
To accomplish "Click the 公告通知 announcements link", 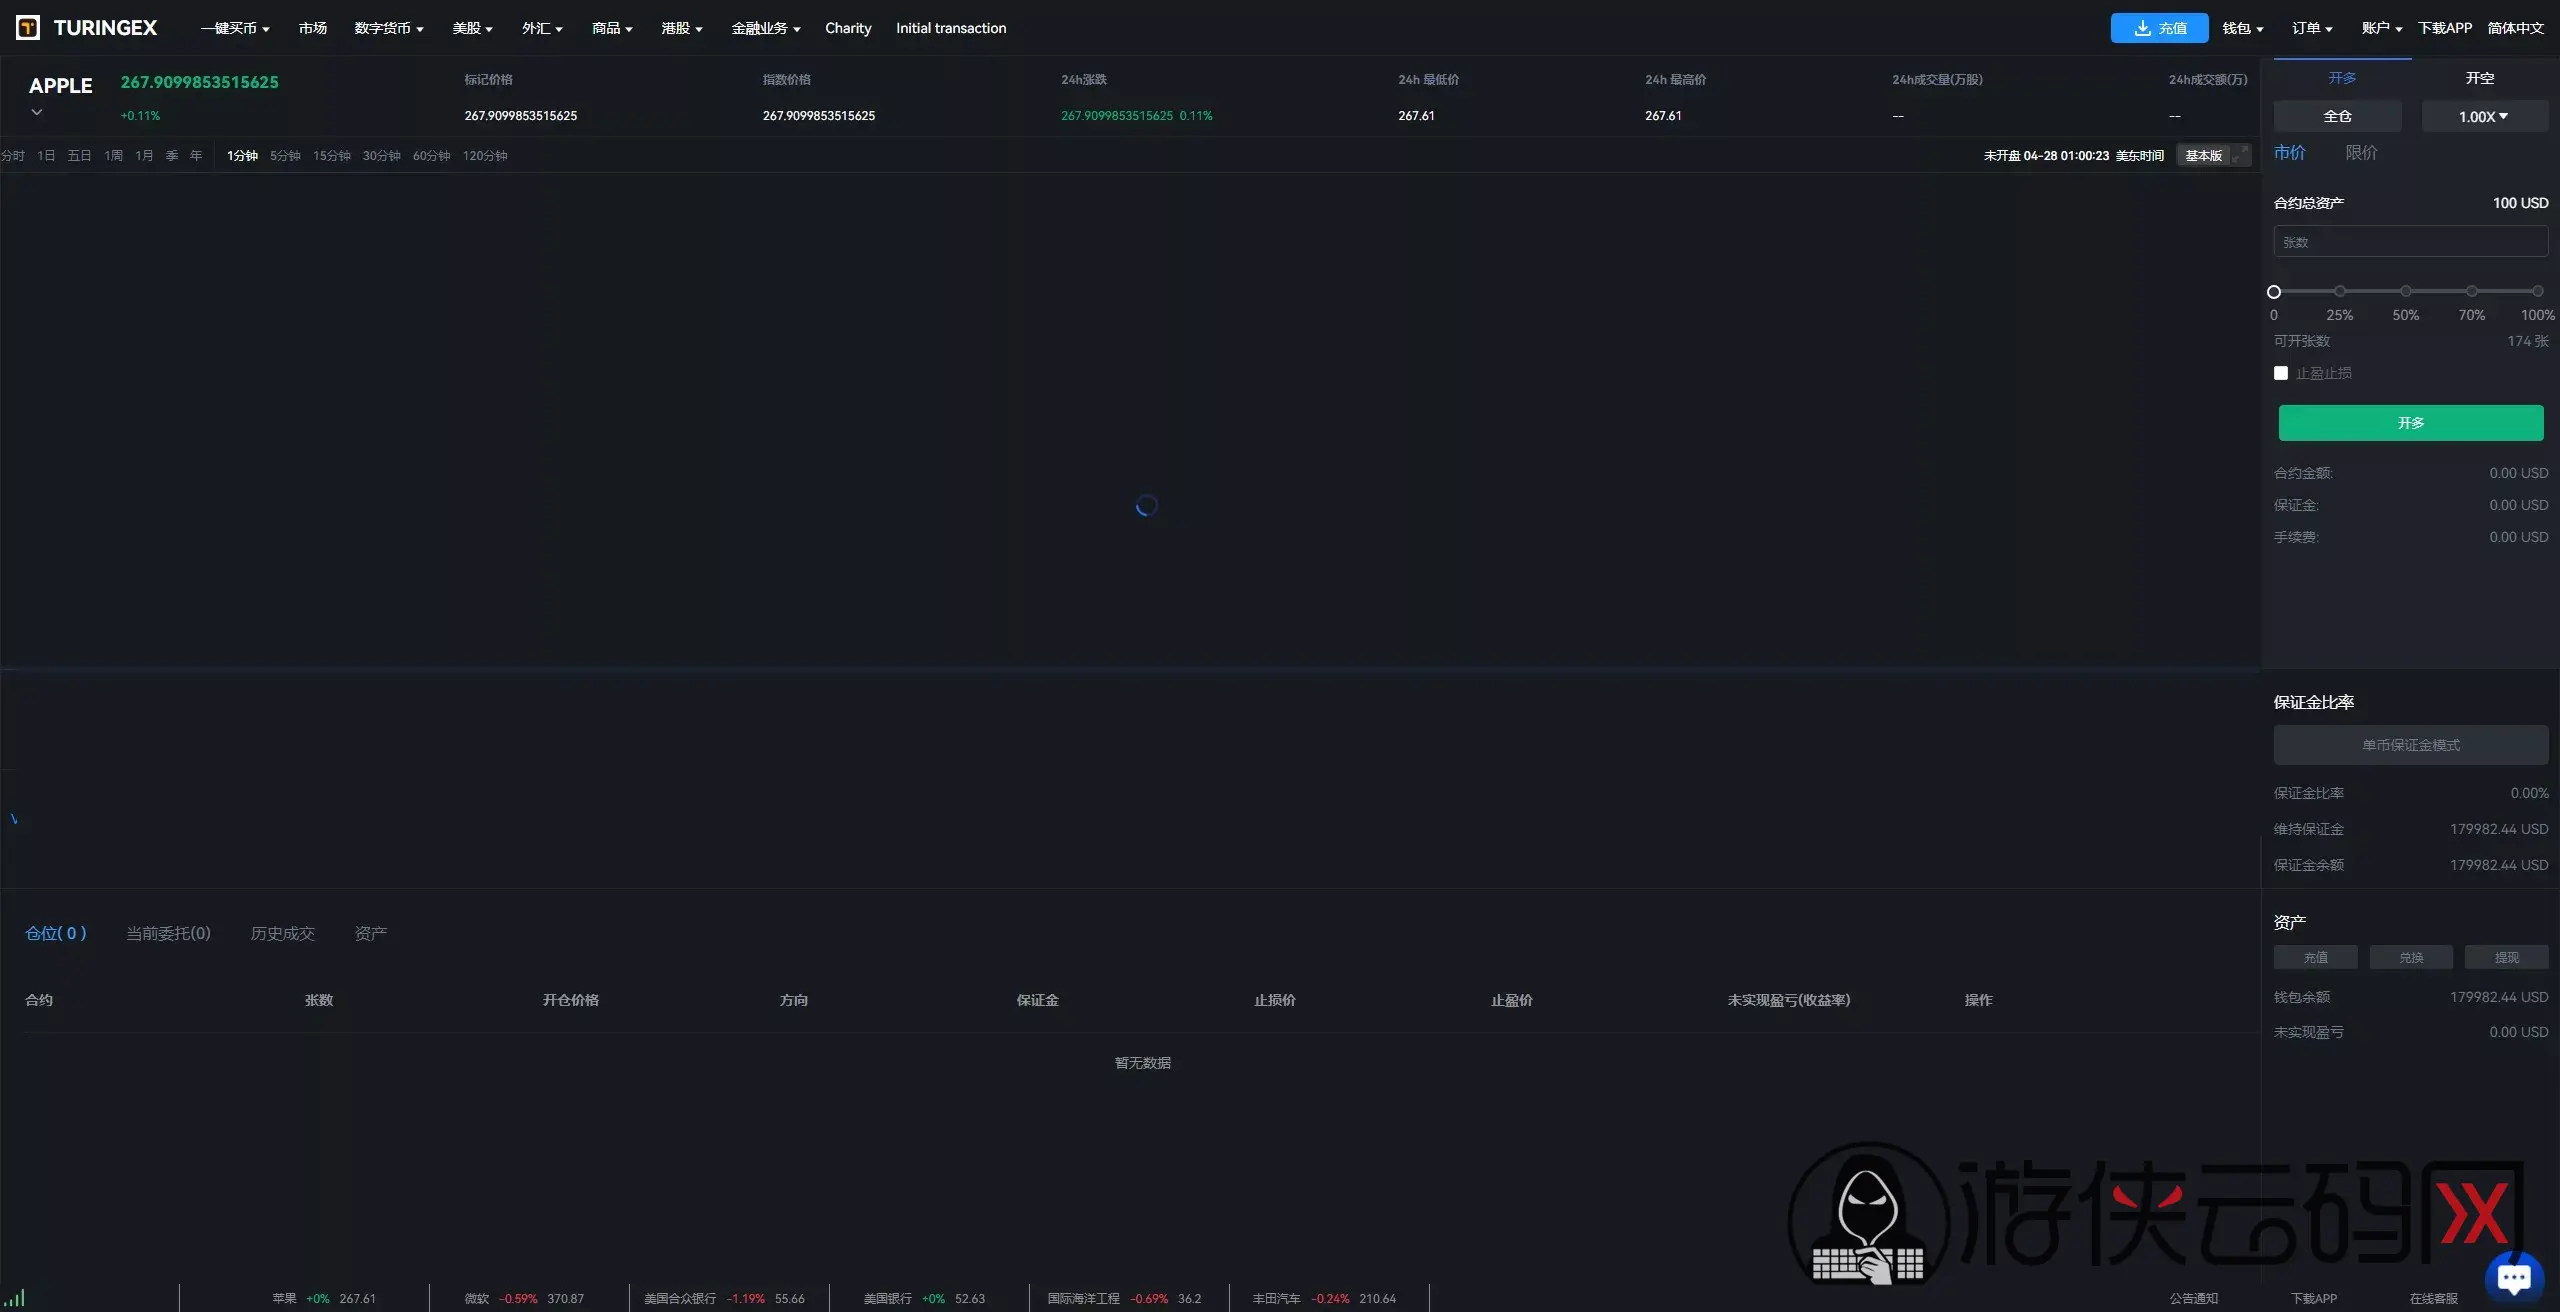I will [x=2193, y=1298].
